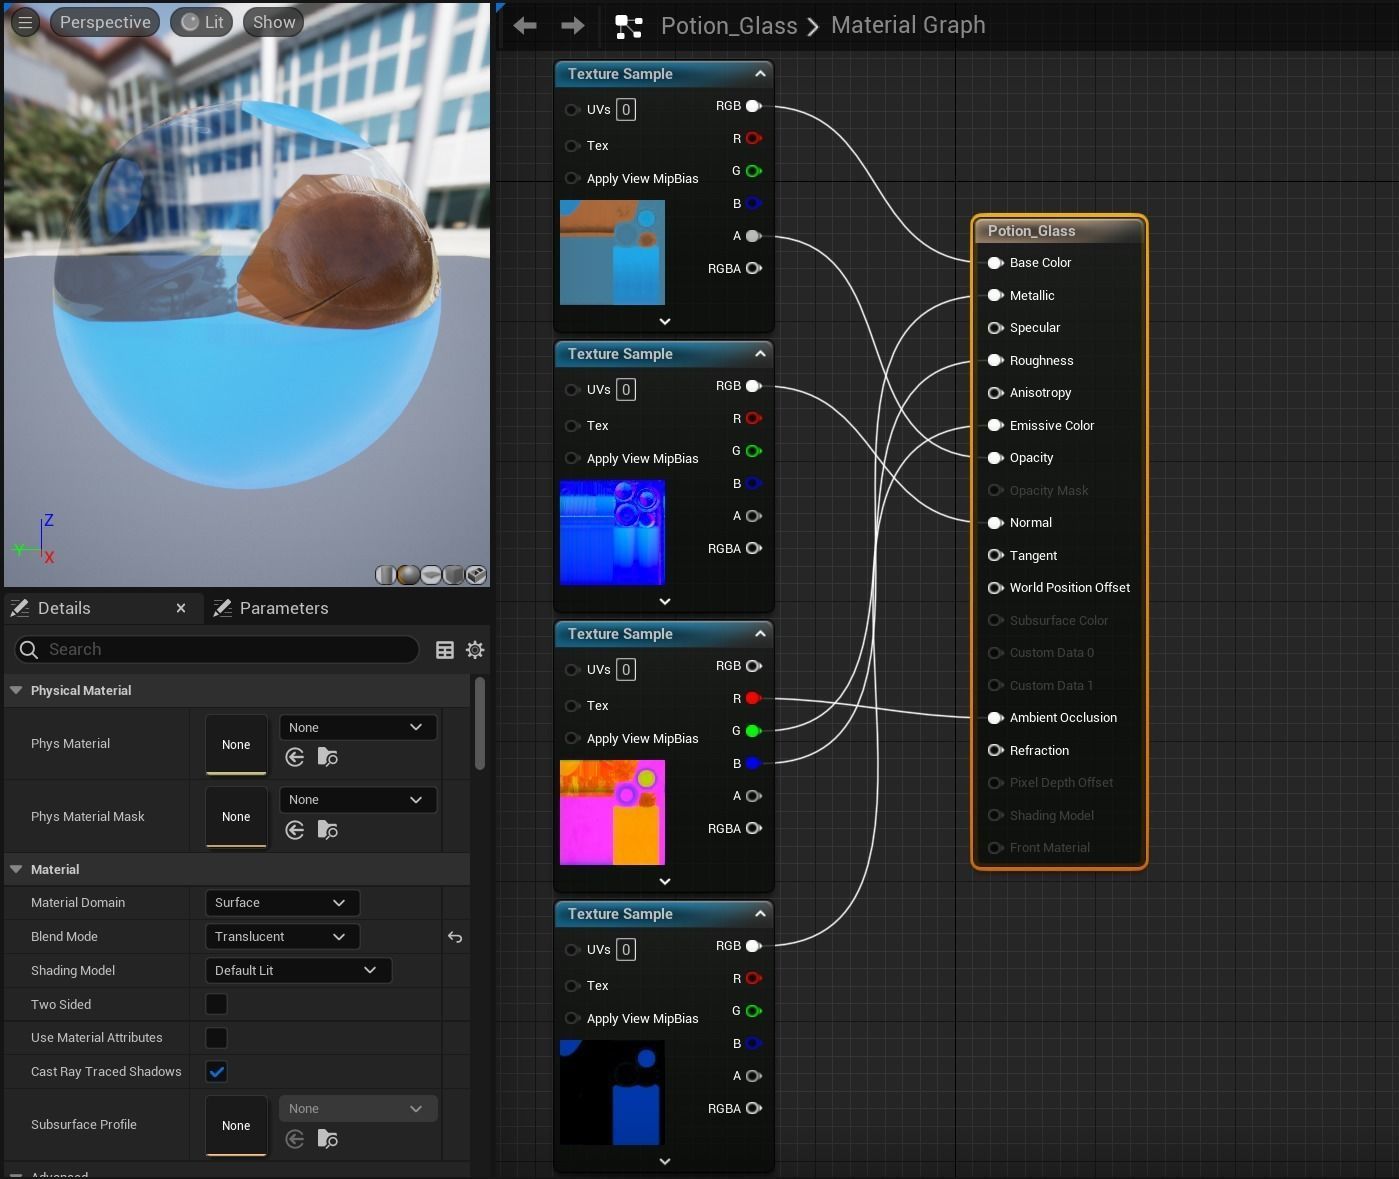Viewport: 1399px width, 1179px height.
Task: Enable the Two Sided checkbox
Action: point(216,1004)
